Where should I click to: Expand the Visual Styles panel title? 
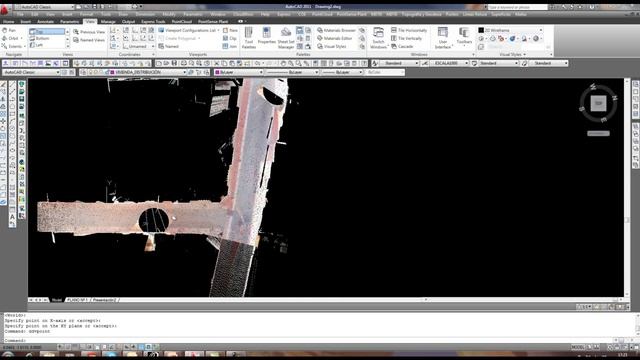(512, 54)
